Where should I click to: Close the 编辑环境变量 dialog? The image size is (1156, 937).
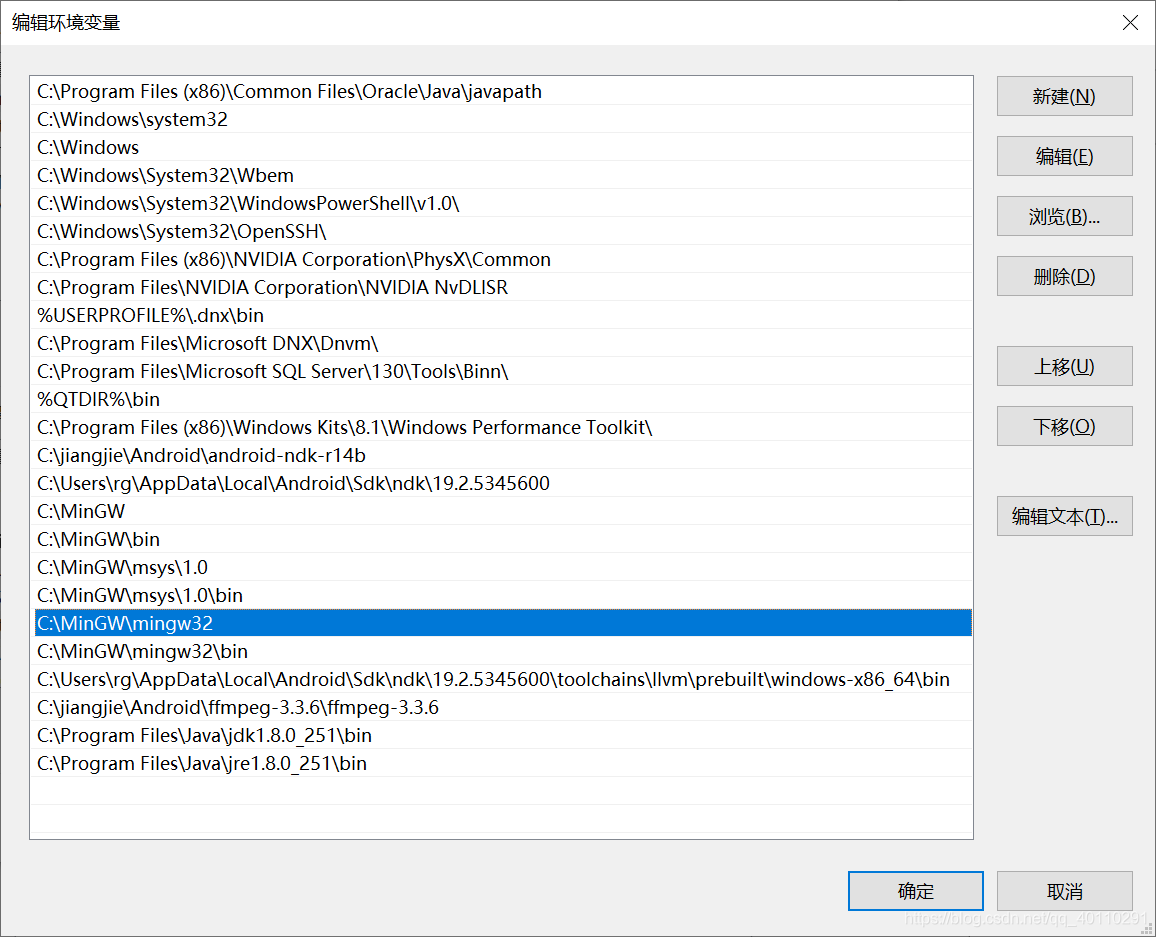pyautogui.click(x=1130, y=23)
